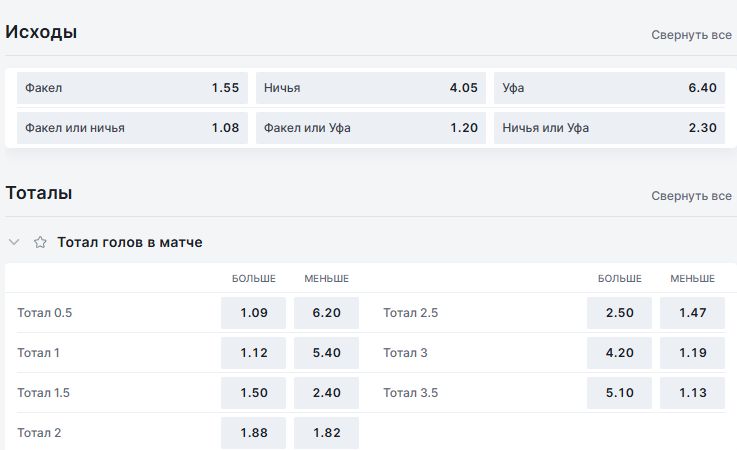Star the Тотал голов в матче market
737x450 pixels.
40,242
